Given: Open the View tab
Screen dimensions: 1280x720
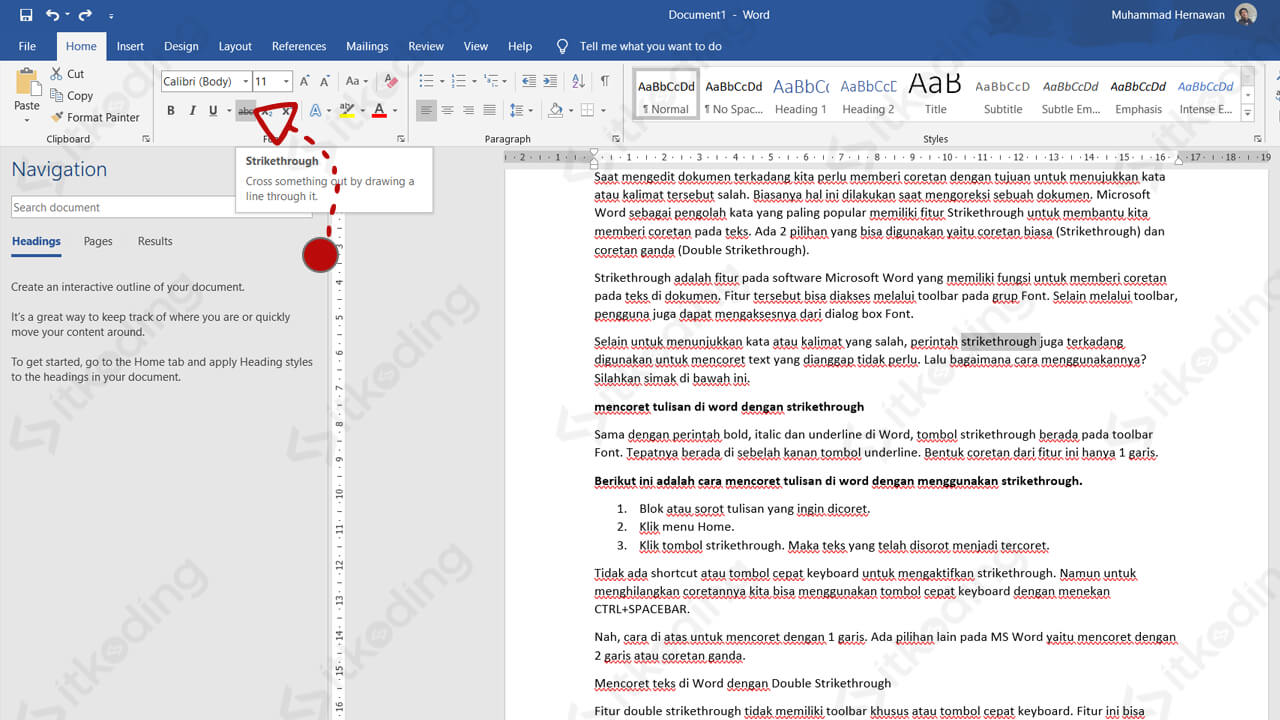Looking at the screenshot, I should point(476,46).
